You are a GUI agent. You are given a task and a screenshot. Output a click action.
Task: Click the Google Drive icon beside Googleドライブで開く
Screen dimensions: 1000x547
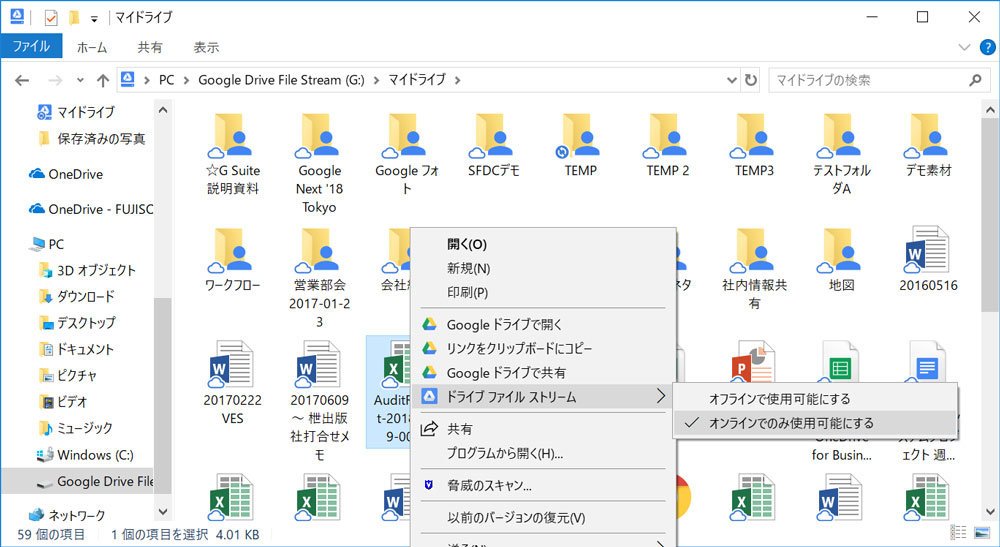tap(430, 325)
